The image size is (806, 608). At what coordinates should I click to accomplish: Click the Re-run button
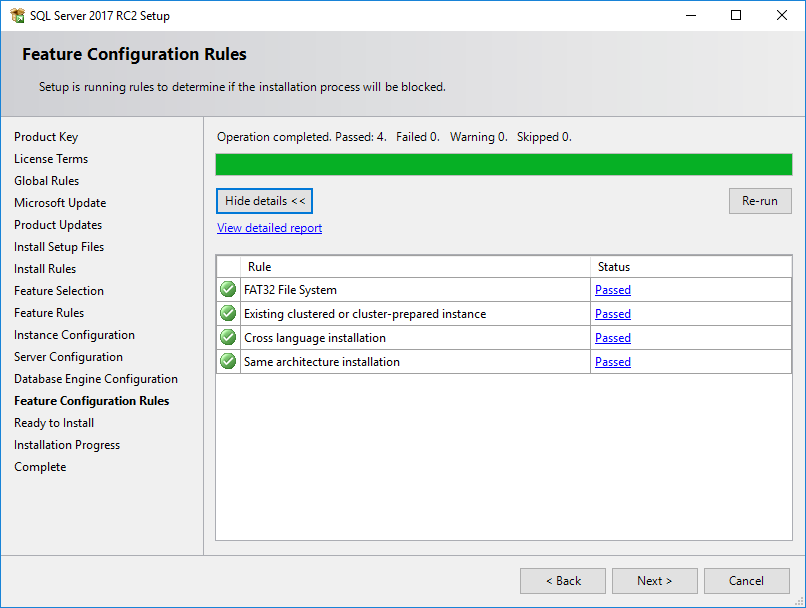760,201
